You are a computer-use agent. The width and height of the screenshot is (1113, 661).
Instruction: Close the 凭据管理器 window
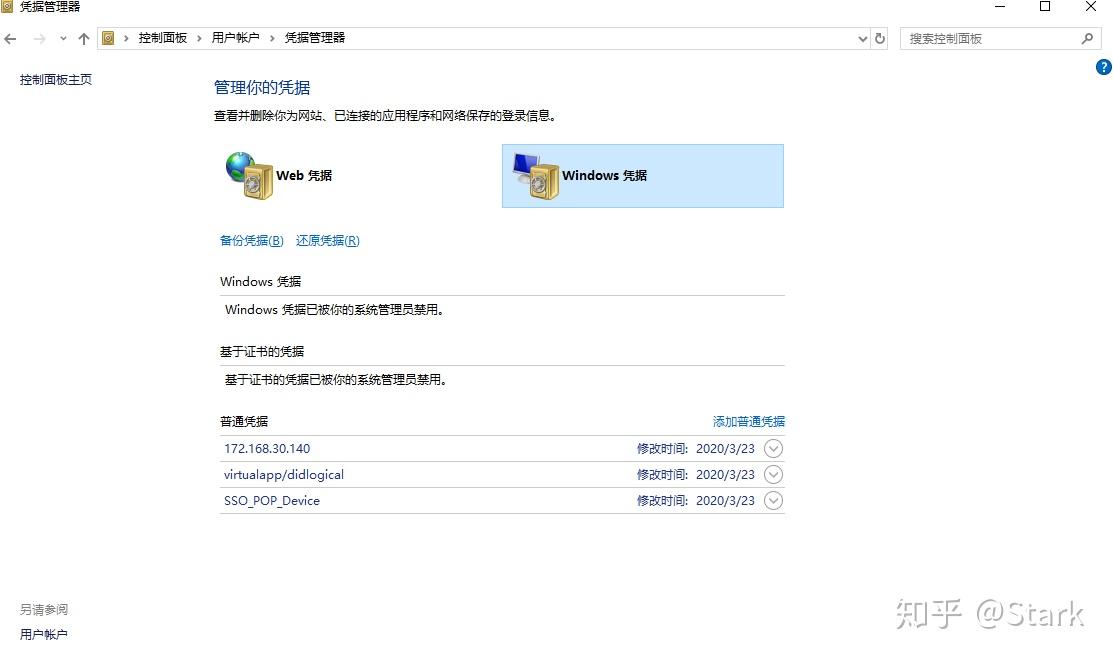[1091, 6]
